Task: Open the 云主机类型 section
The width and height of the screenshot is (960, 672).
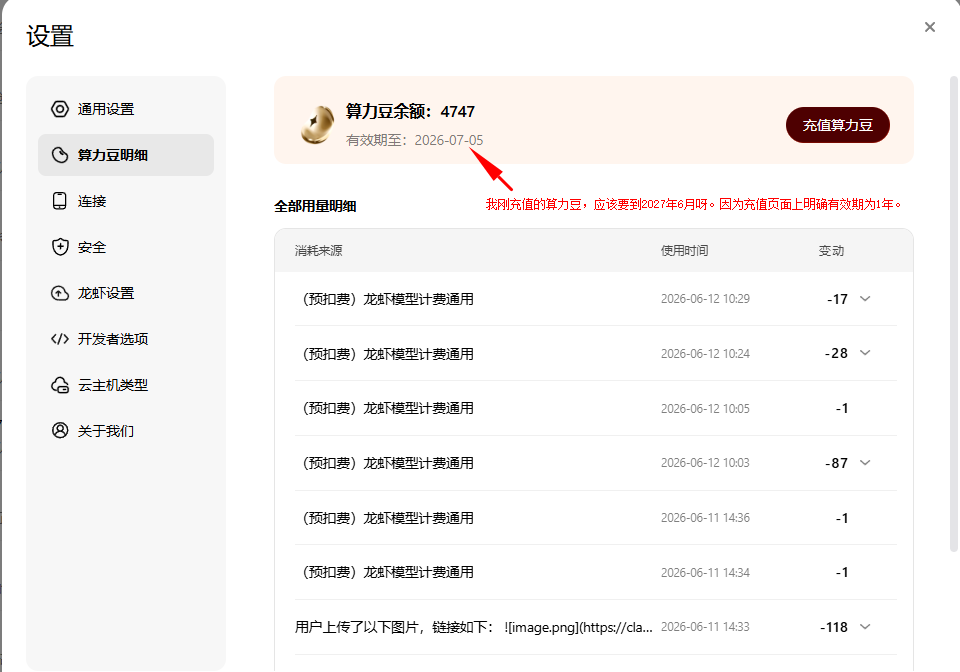Action: (x=126, y=385)
